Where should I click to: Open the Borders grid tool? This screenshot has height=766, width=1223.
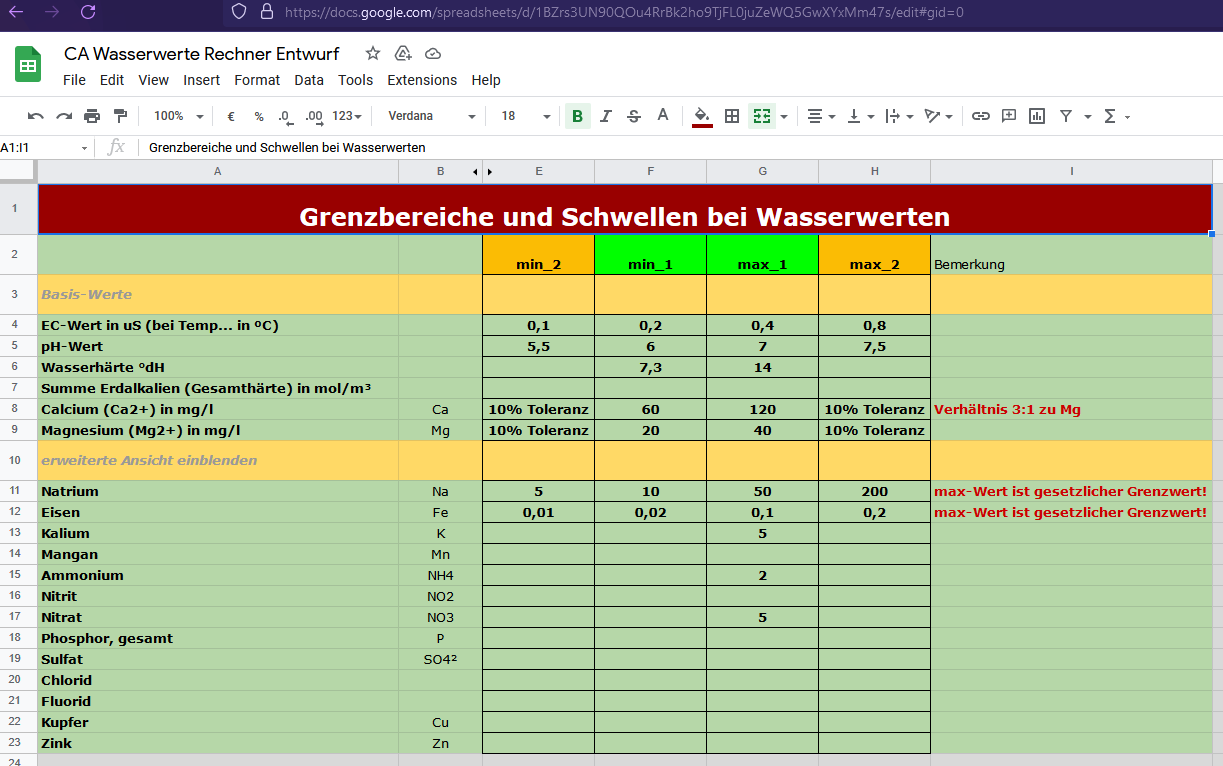tap(732, 116)
